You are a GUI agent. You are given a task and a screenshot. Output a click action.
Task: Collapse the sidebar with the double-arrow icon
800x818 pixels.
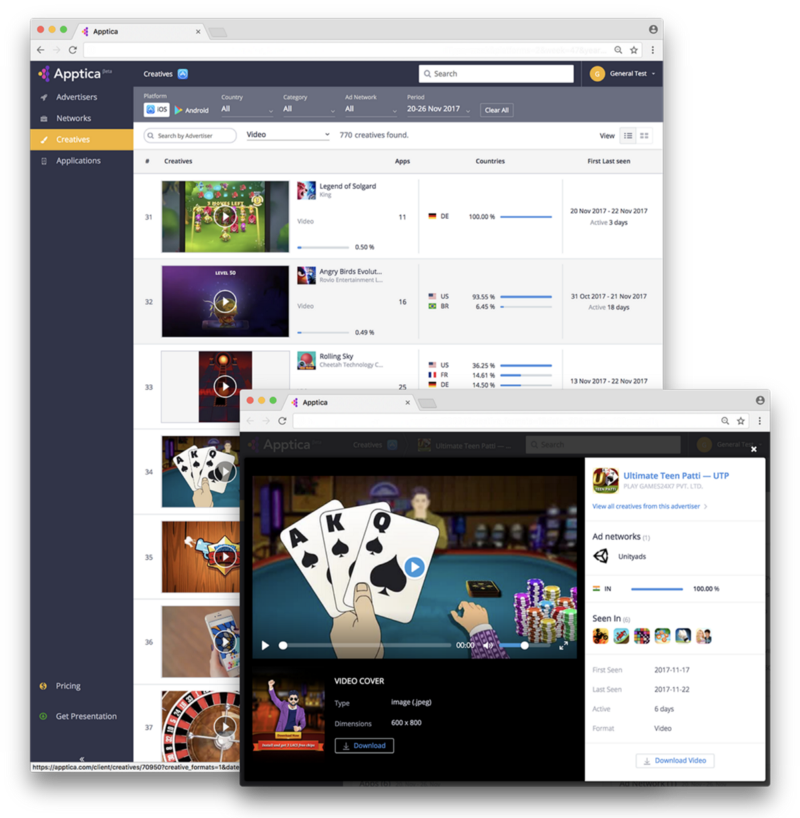[x=81, y=759]
